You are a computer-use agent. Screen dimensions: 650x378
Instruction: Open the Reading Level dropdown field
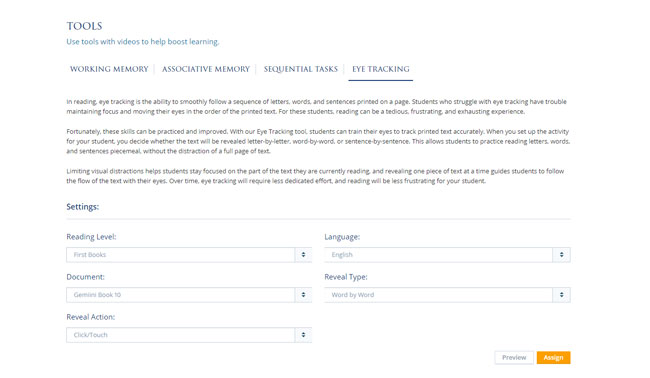[189, 255]
